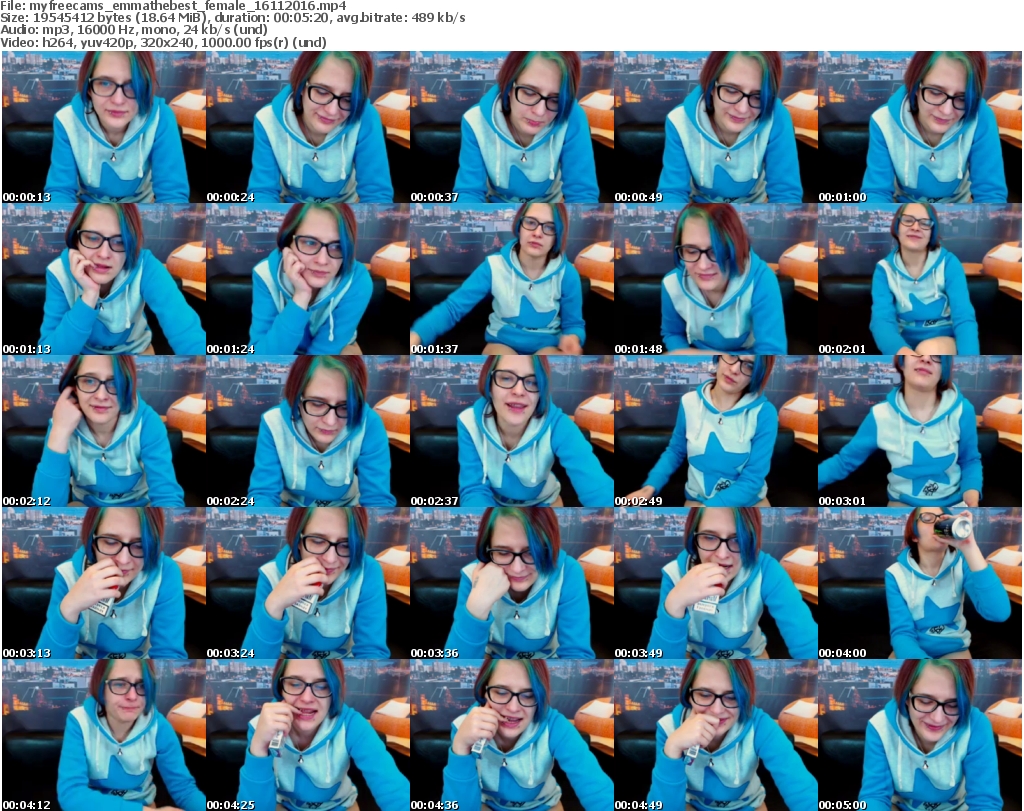Click the final frame at 00:05:00
Viewport: 1024px width, 811px height.
click(919, 735)
